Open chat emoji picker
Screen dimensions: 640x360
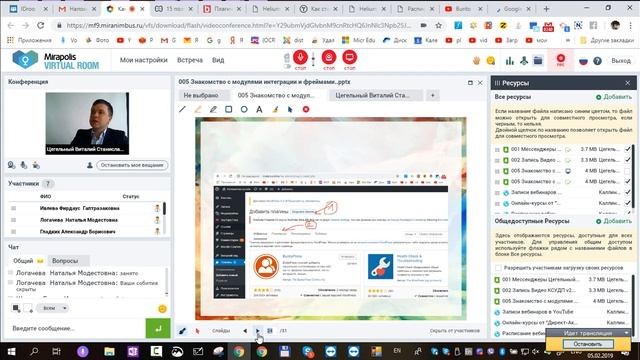pyautogui.click(x=162, y=309)
